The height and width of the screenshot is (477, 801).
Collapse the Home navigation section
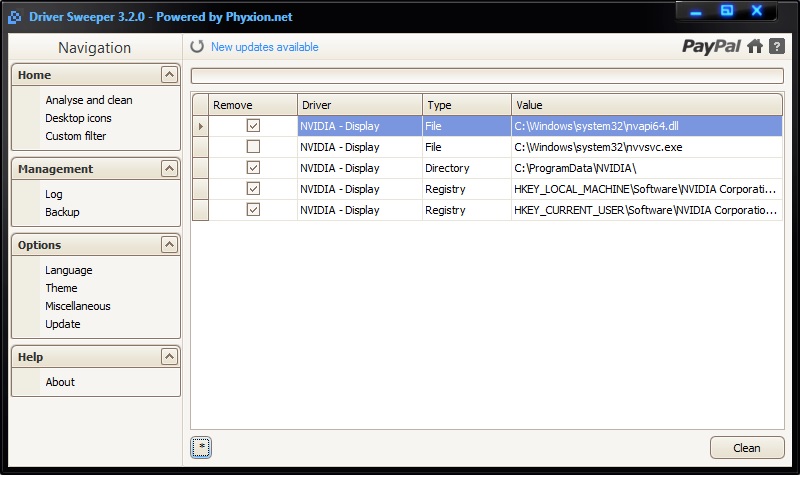(169, 75)
